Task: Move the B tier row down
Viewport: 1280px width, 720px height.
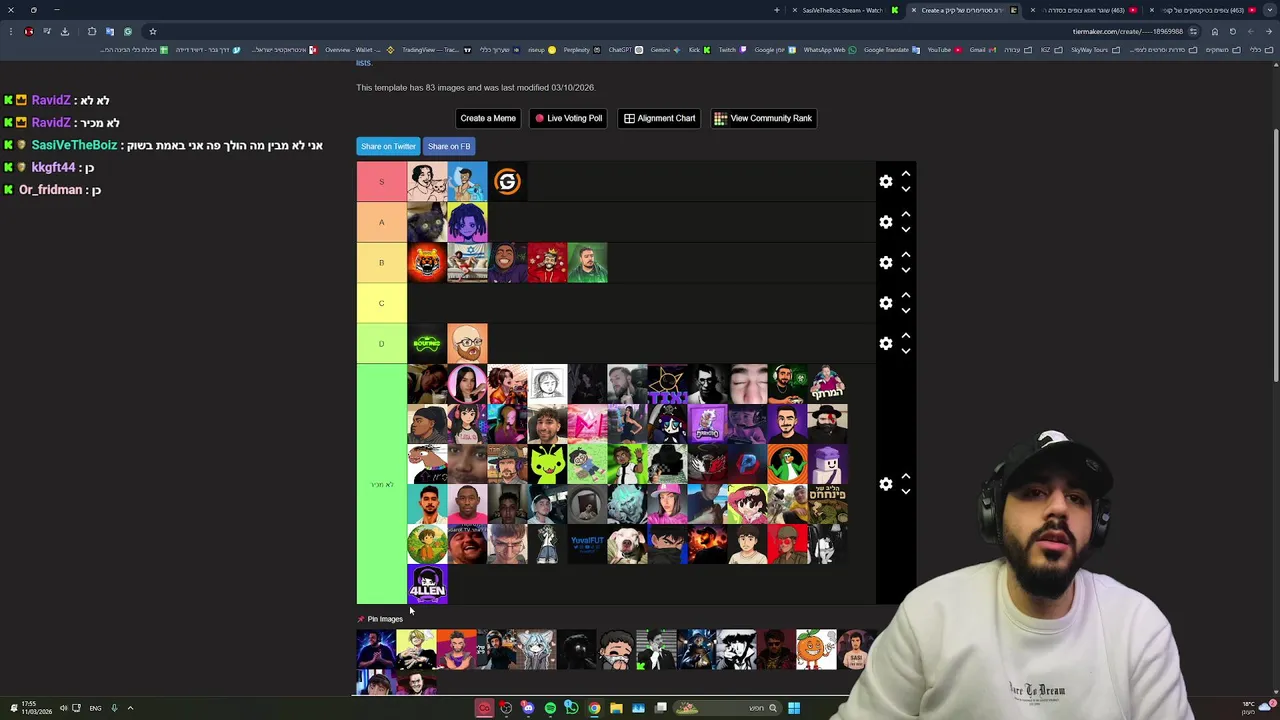Action: (x=906, y=270)
